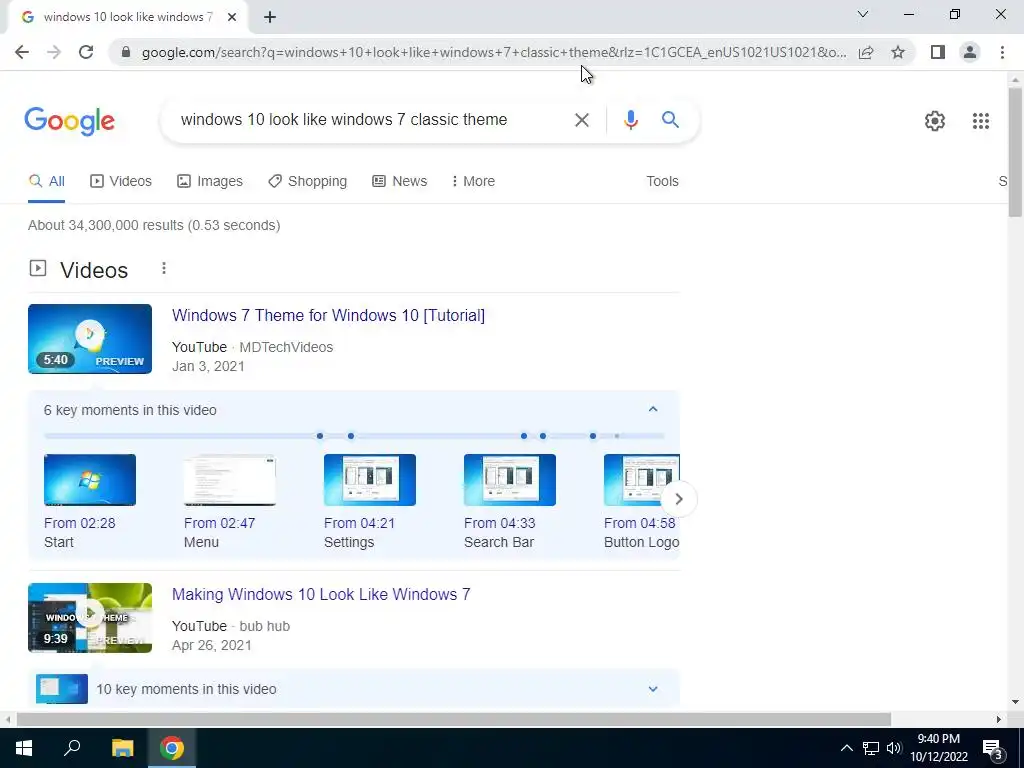The width and height of the screenshot is (1024, 768).
Task: Click the URL address bar
Action: point(494,52)
